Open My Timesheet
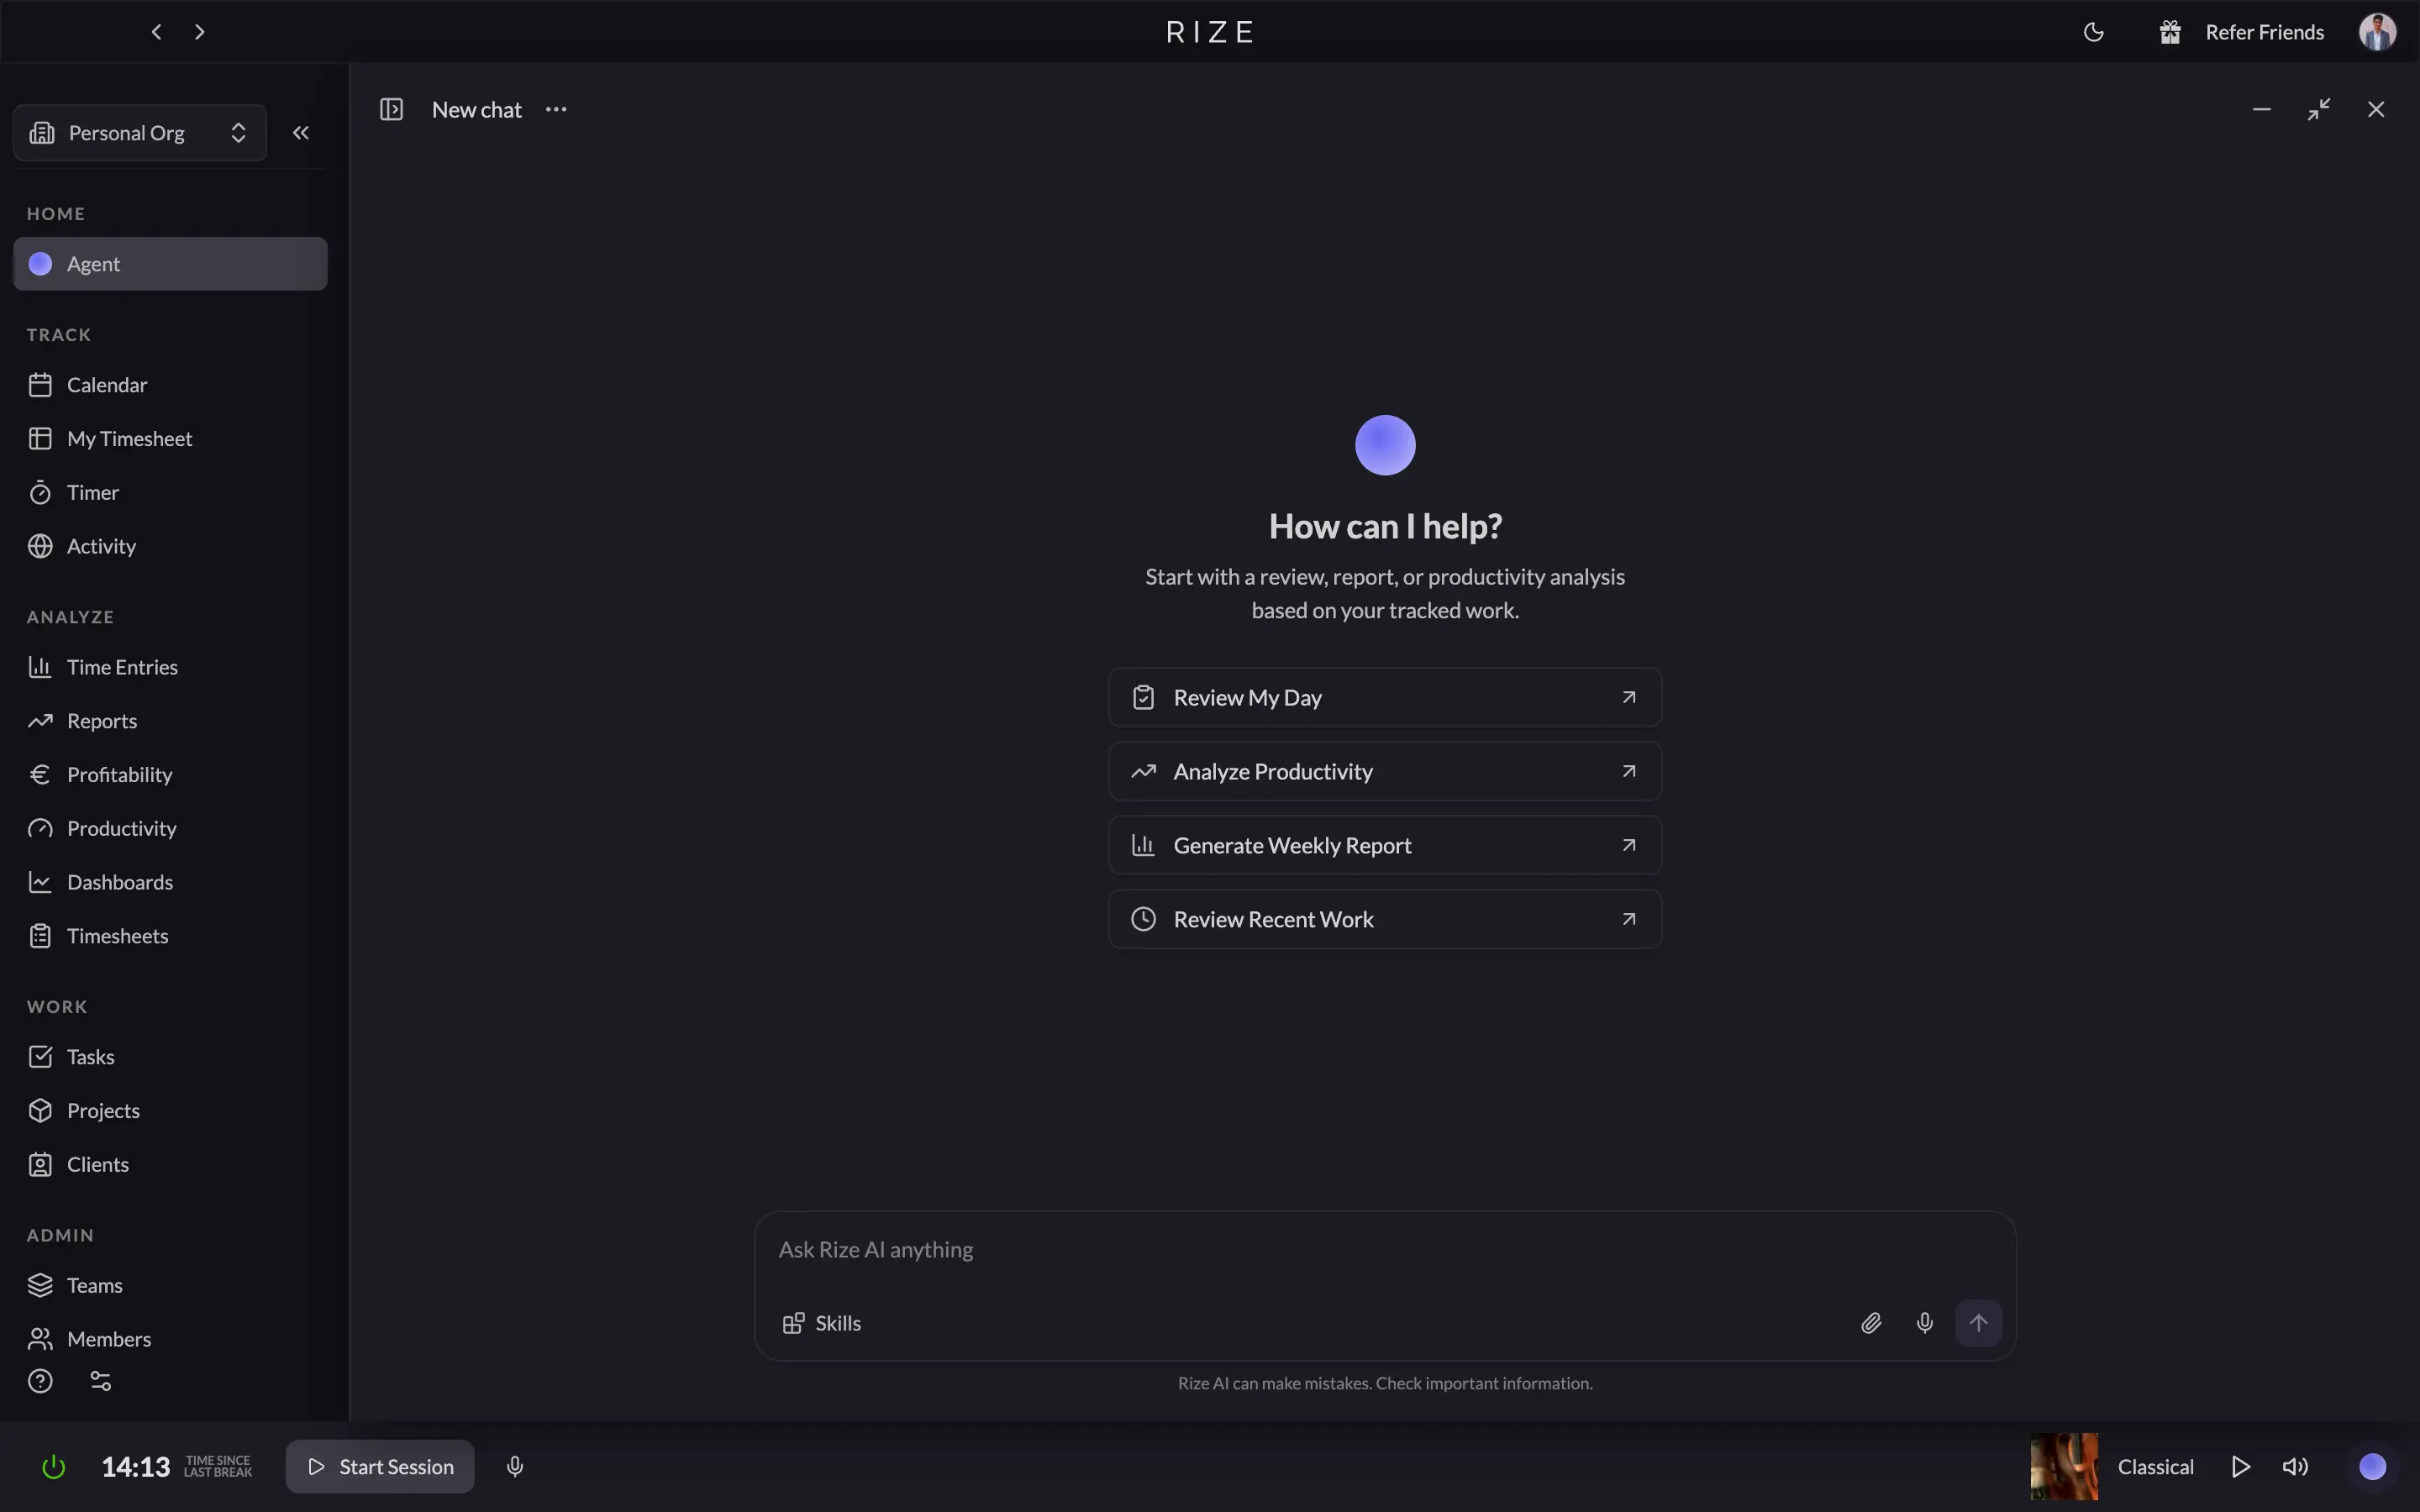This screenshot has height=1512, width=2420. [170, 439]
